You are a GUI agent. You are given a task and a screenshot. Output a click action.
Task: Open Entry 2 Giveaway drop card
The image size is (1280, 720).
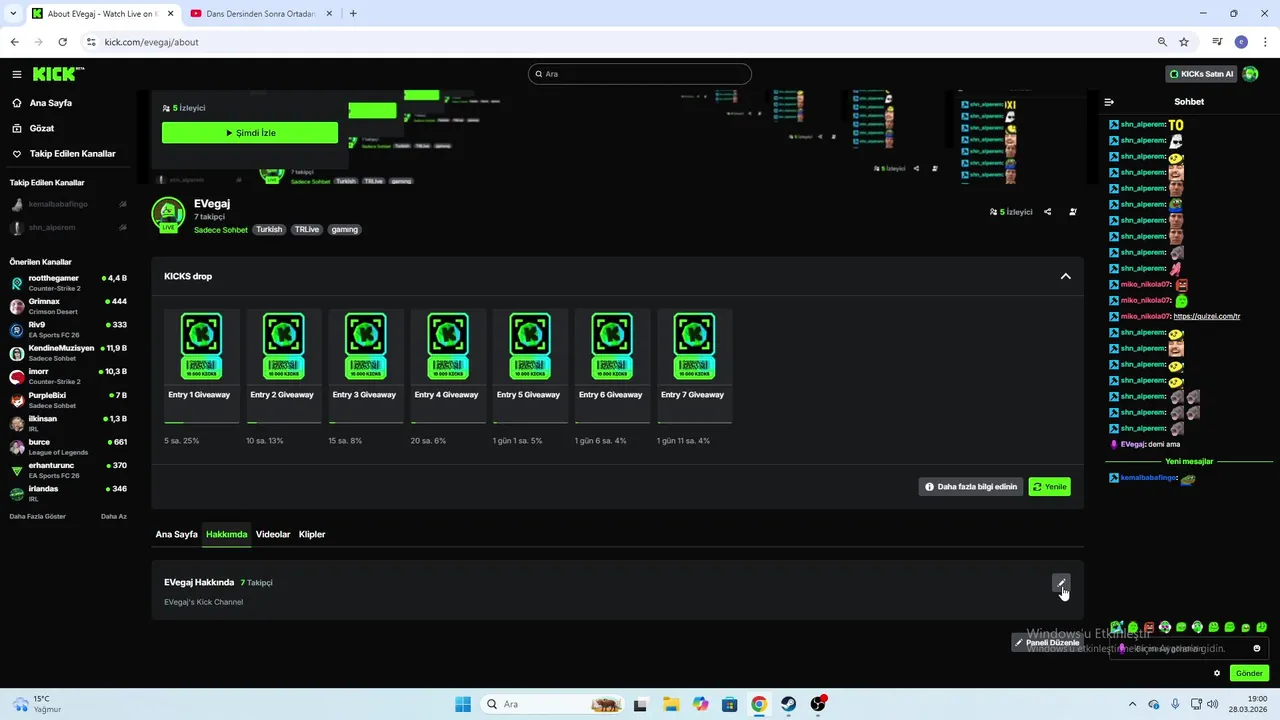tap(283, 366)
